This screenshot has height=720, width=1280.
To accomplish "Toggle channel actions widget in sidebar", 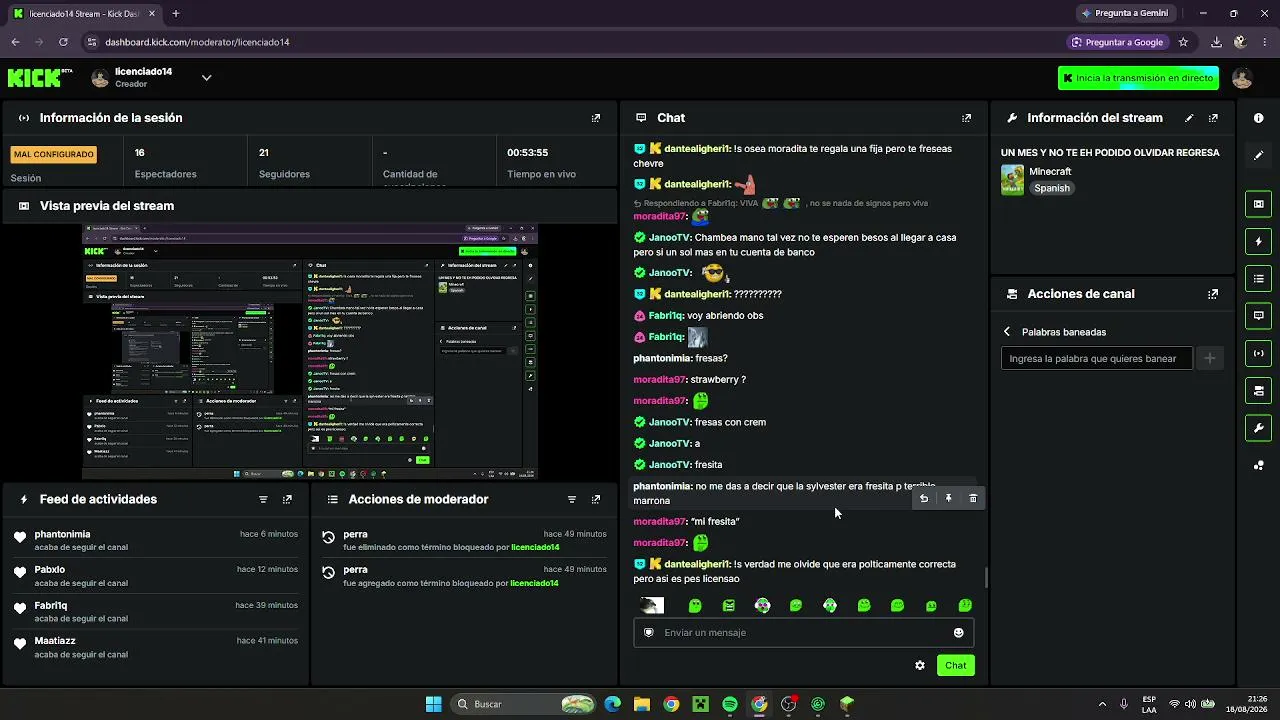I will pos(1258,390).
